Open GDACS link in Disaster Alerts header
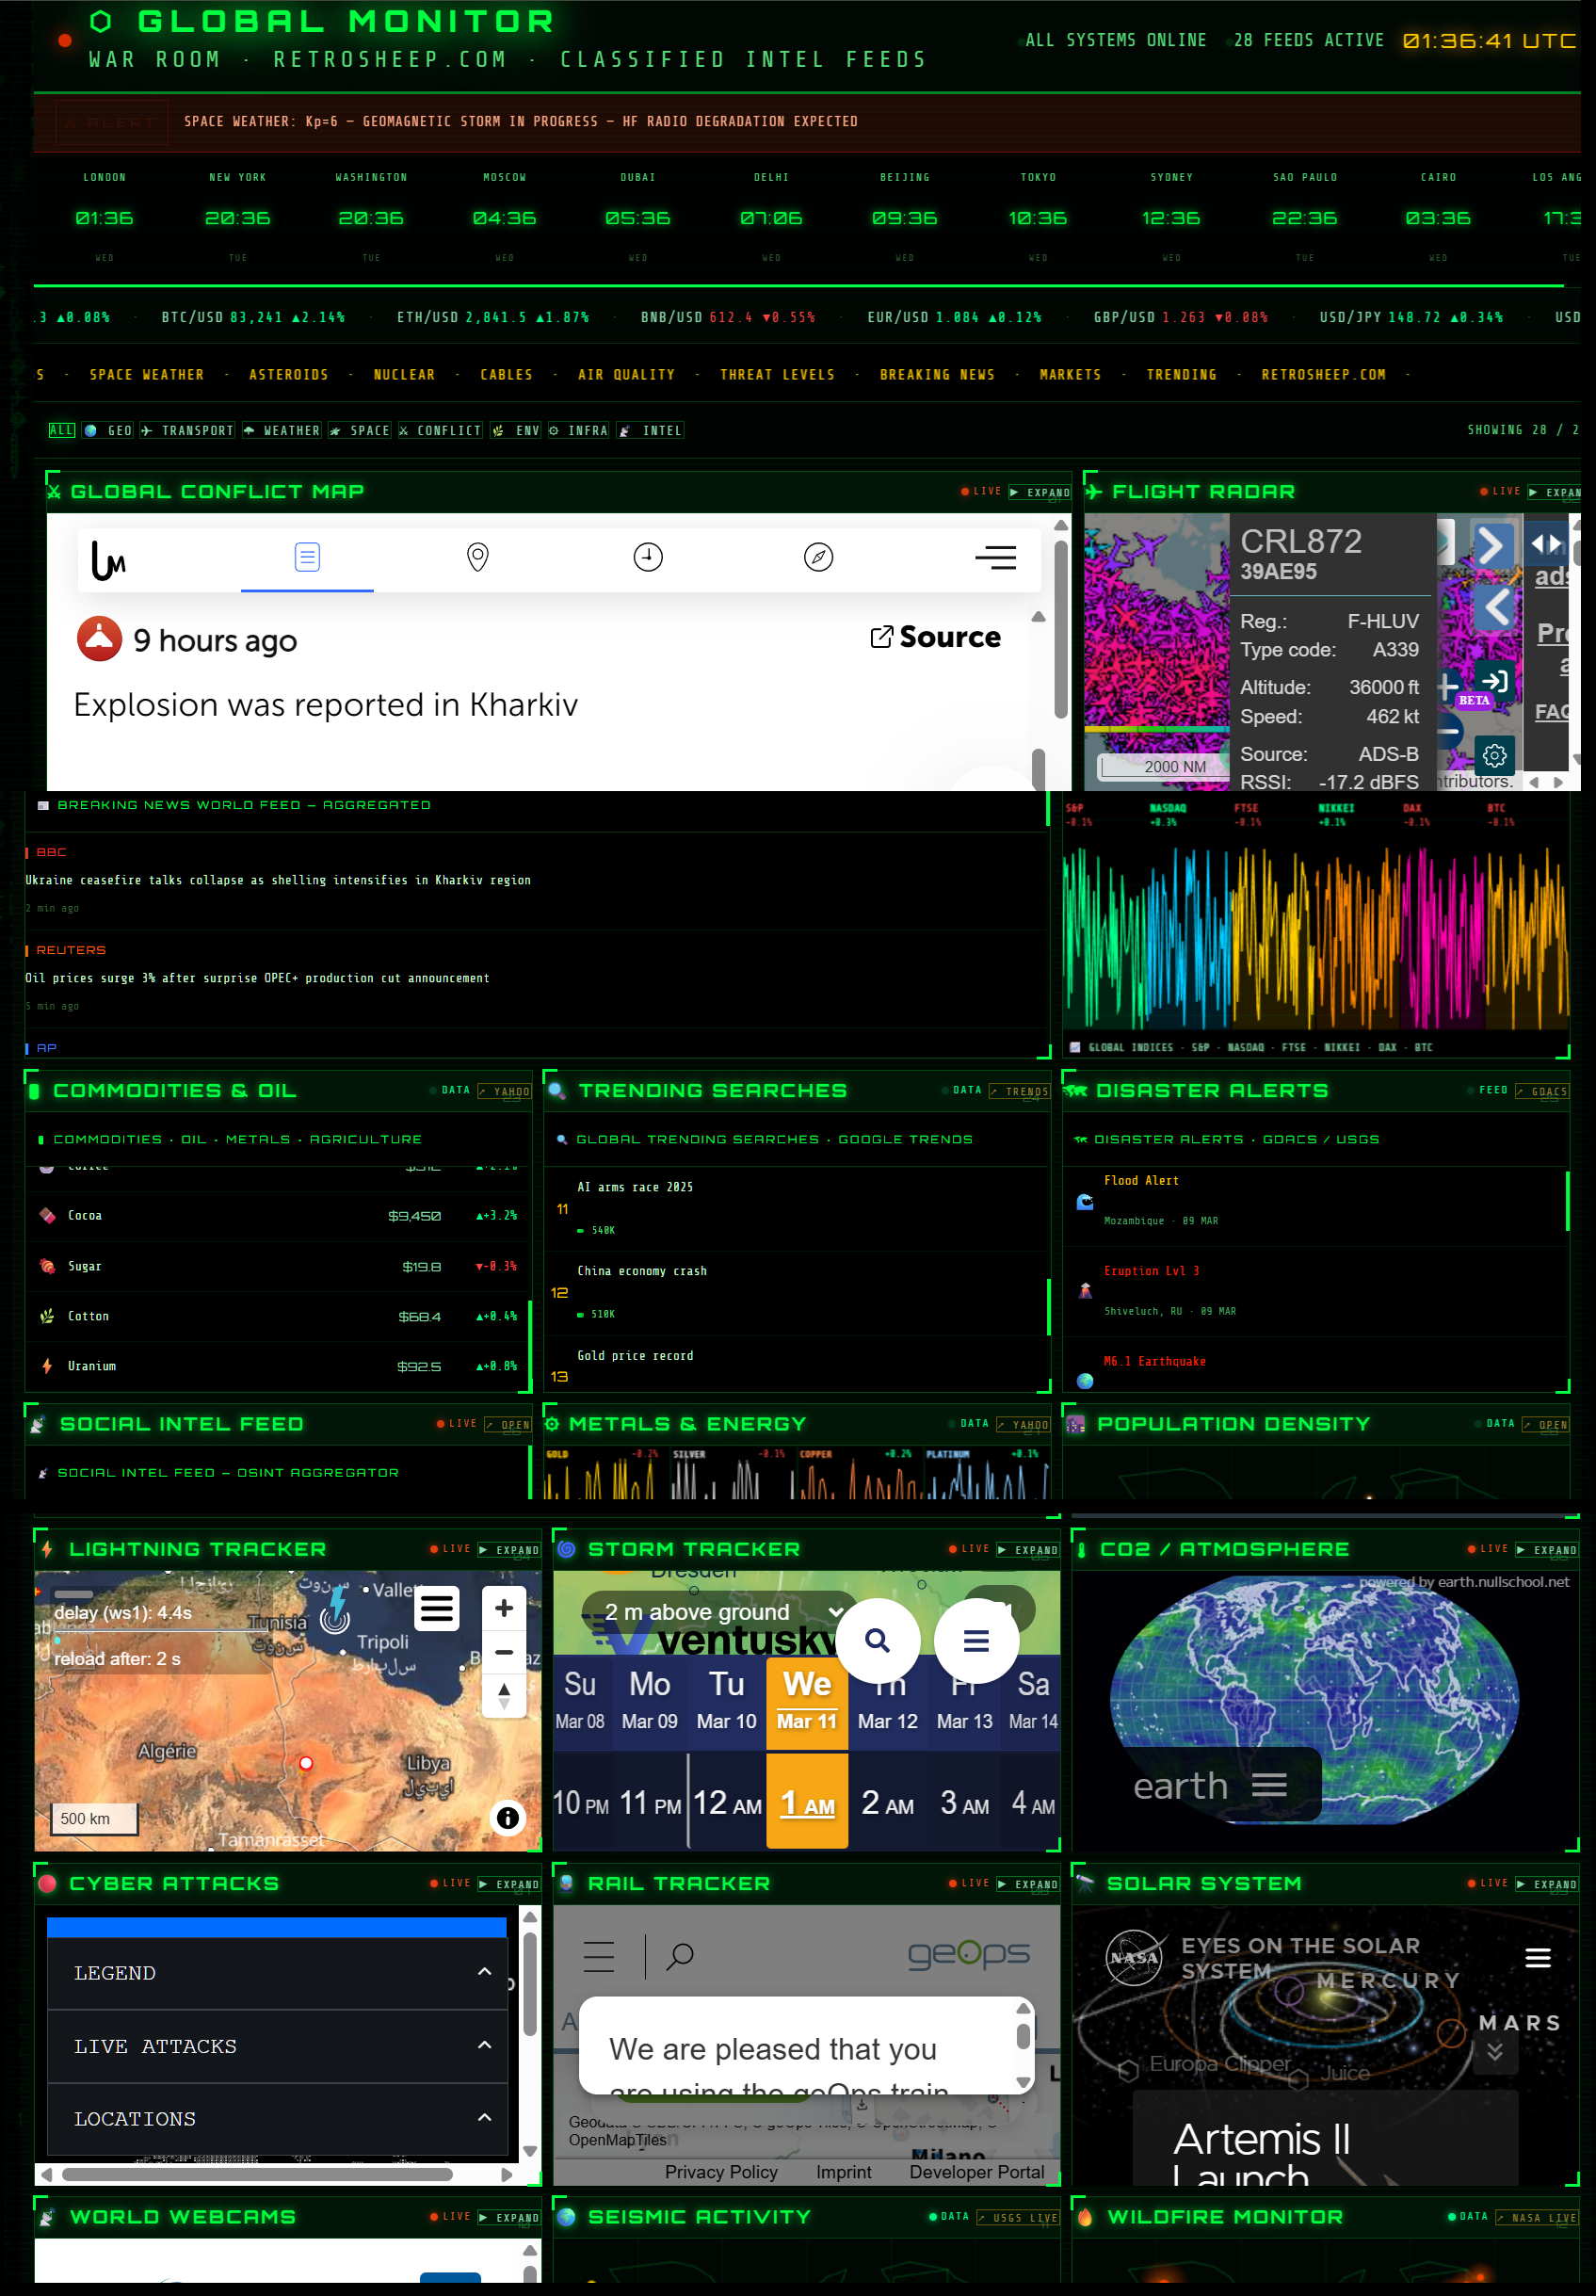This screenshot has width=1596, height=2296. pyautogui.click(x=1543, y=1092)
